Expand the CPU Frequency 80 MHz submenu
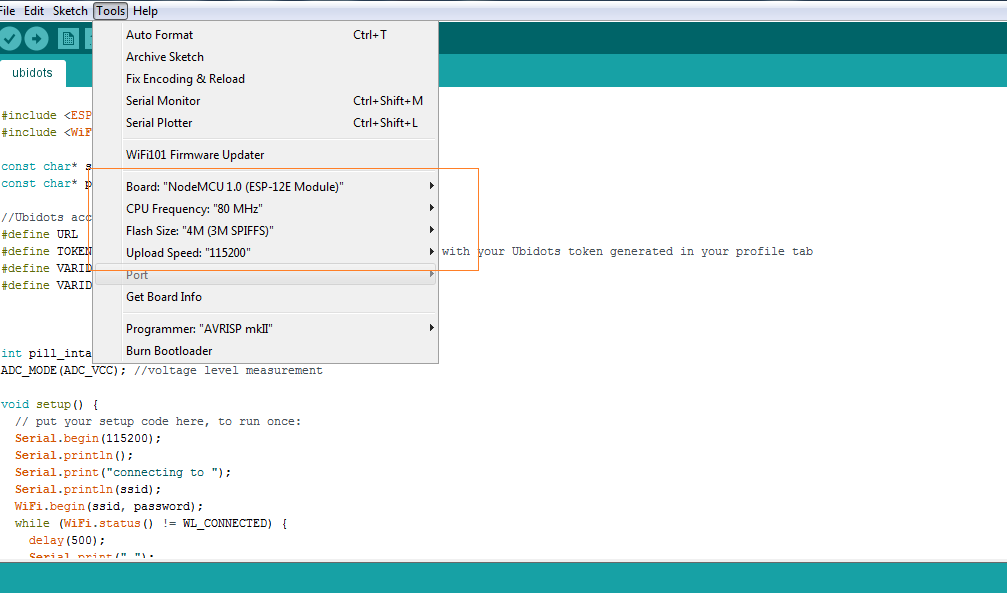 pyautogui.click(x=266, y=208)
